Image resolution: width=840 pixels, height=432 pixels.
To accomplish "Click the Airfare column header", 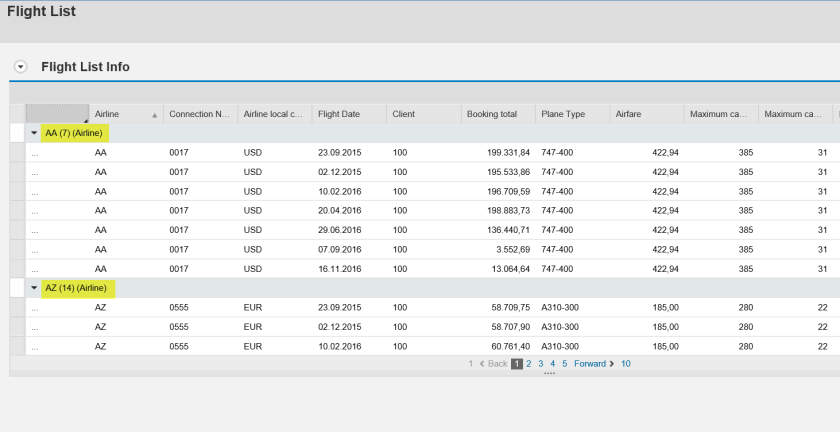I will (629, 114).
